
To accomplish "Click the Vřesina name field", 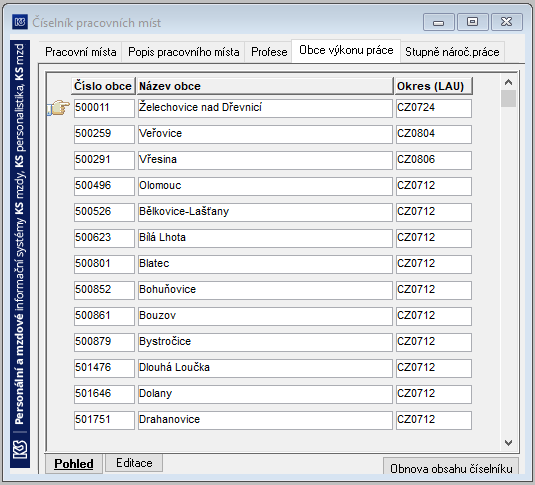I will (265, 160).
